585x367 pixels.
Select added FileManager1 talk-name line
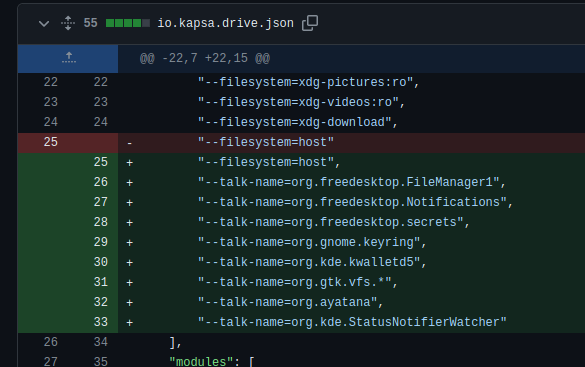coord(351,182)
